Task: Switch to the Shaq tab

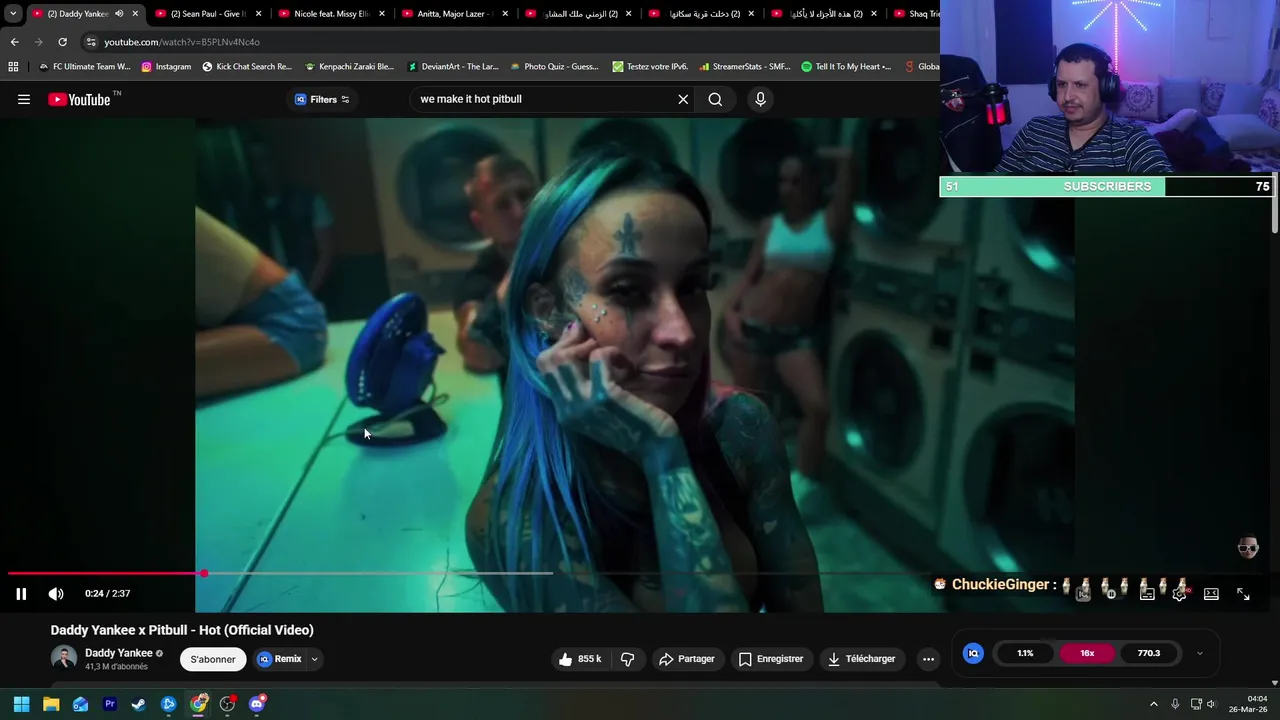Action: pos(915,14)
